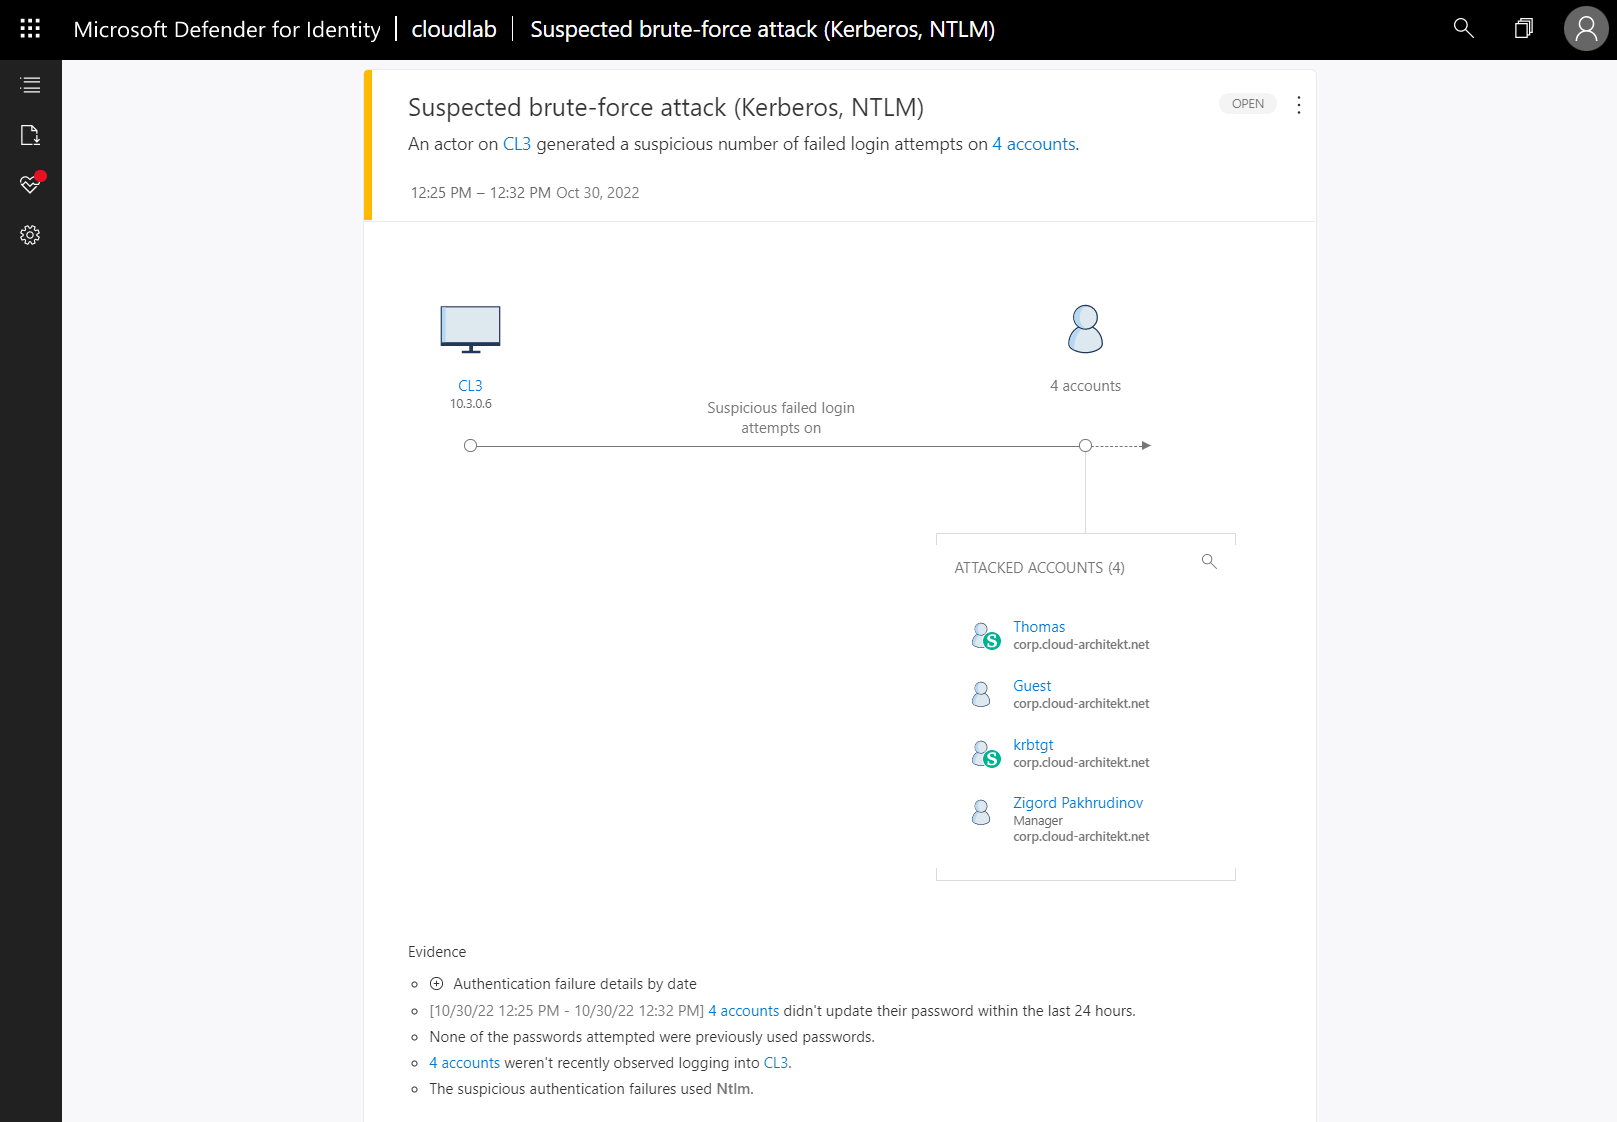Open the configuration gear icon
The width and height of the screenshot is (1617, 1122).
click(x=30, y=235)
